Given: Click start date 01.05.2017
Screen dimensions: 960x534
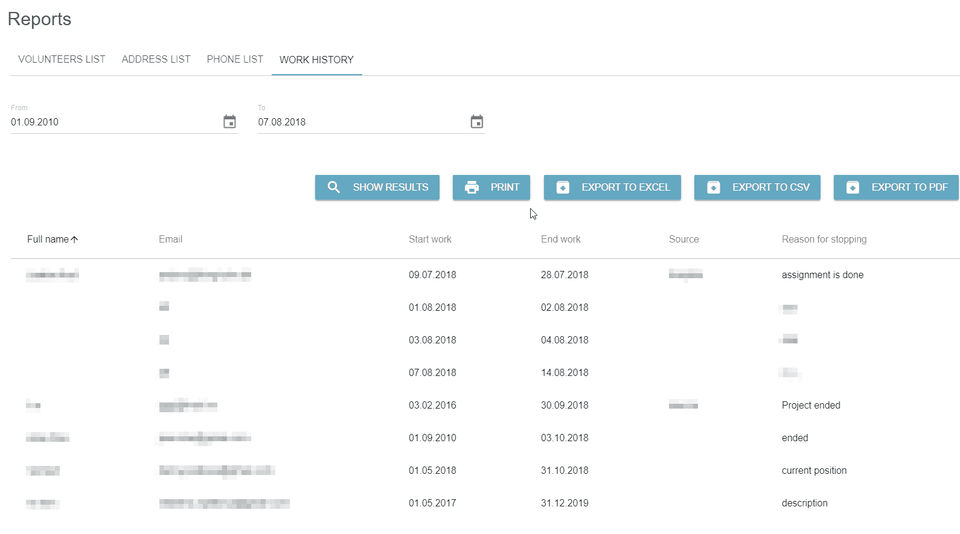Looking at the screenshot, I should tap(432, 503).
